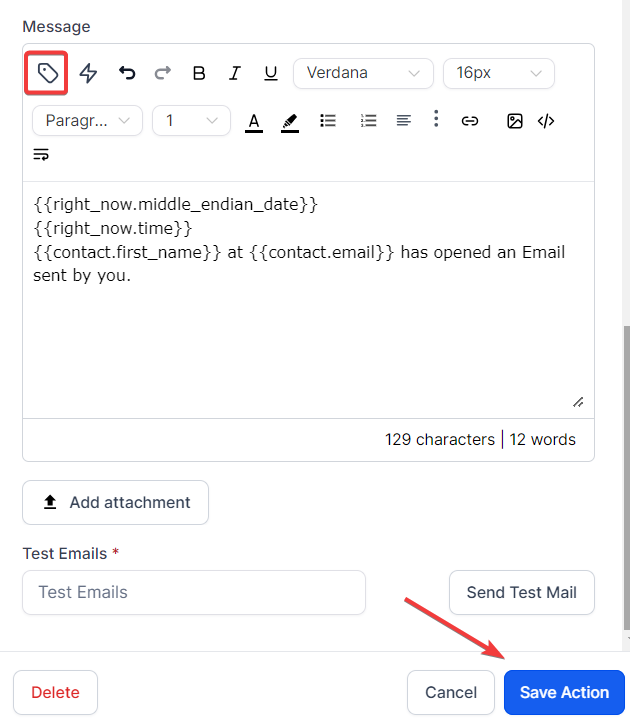Open the three-dot more options menu
This screenshot has height=719, width=630.
pos(436,119)
